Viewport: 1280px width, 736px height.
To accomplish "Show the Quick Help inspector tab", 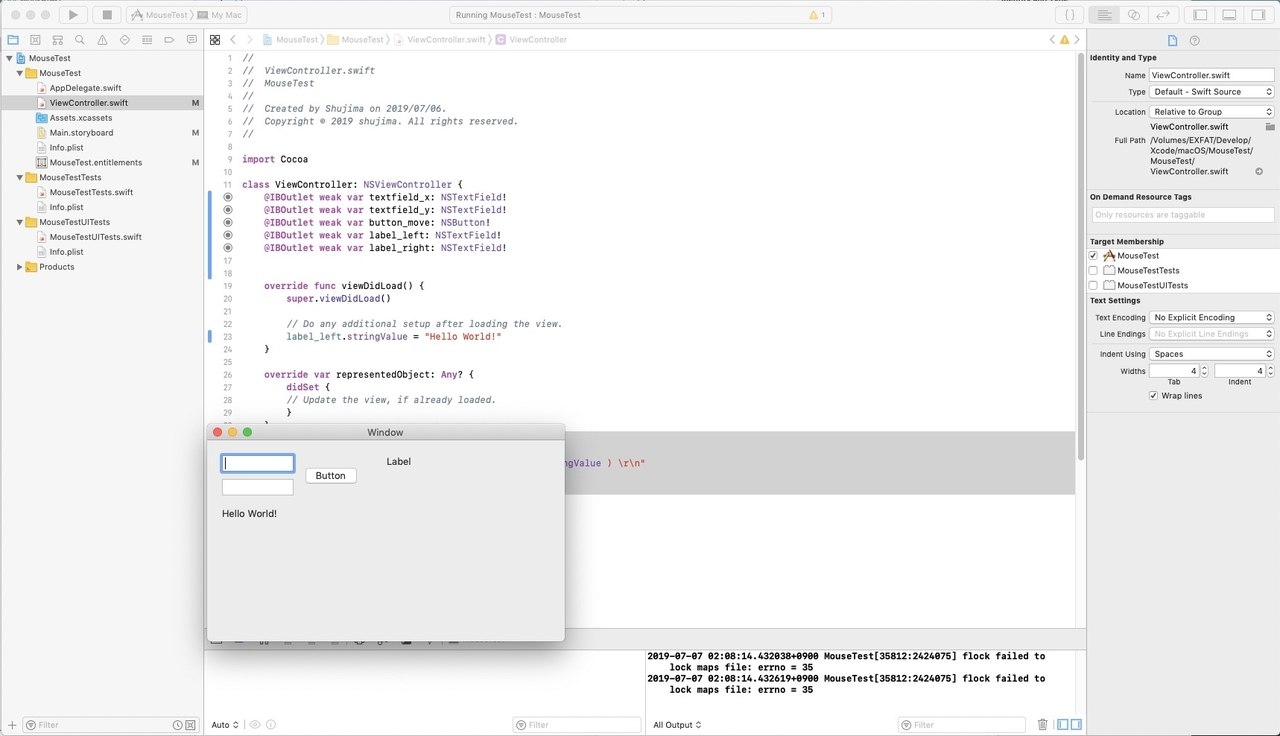I will point(1194,40).
